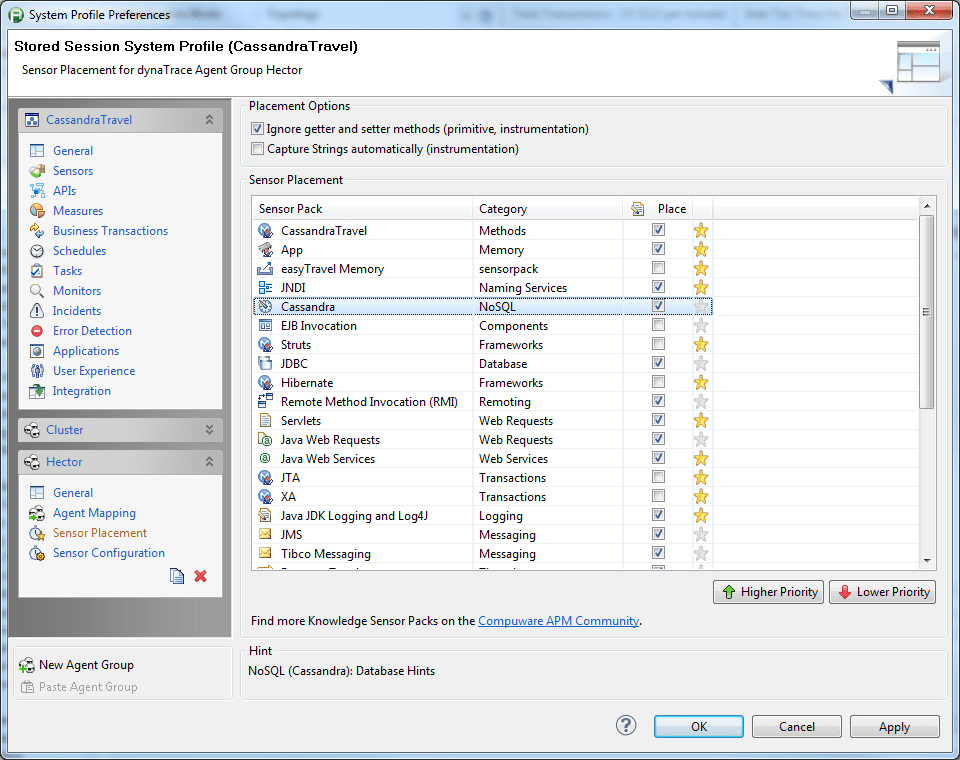
Task: Enable Capture Strings automatically checkbox
Action: (x=257, y=149)
